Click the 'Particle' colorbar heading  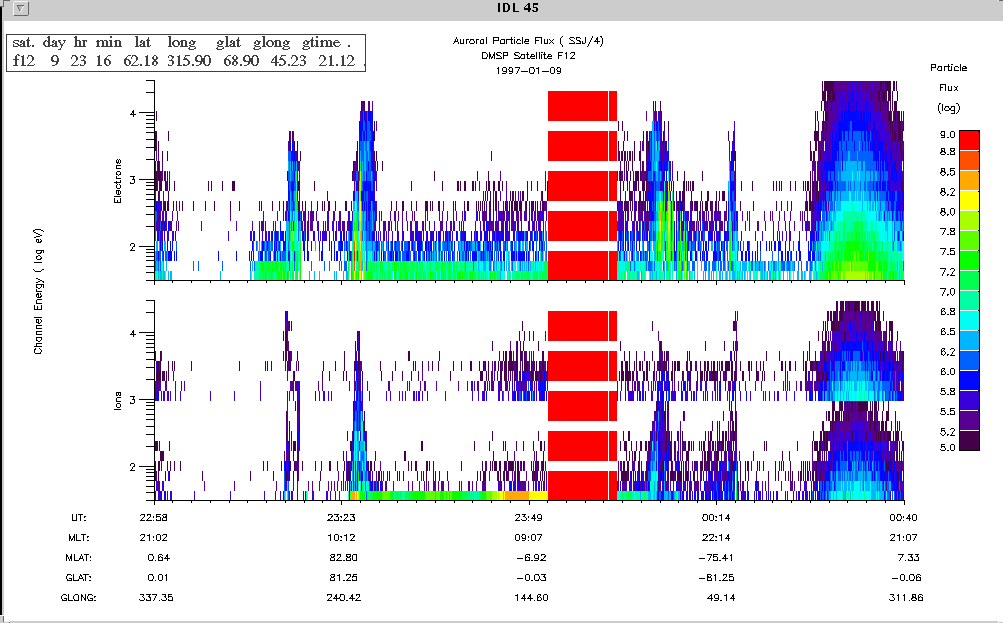tap(949, 68)
